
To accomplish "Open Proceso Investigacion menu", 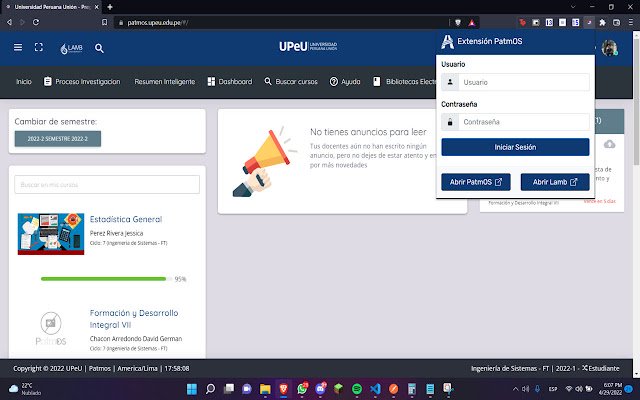I will tap(82, 82).
